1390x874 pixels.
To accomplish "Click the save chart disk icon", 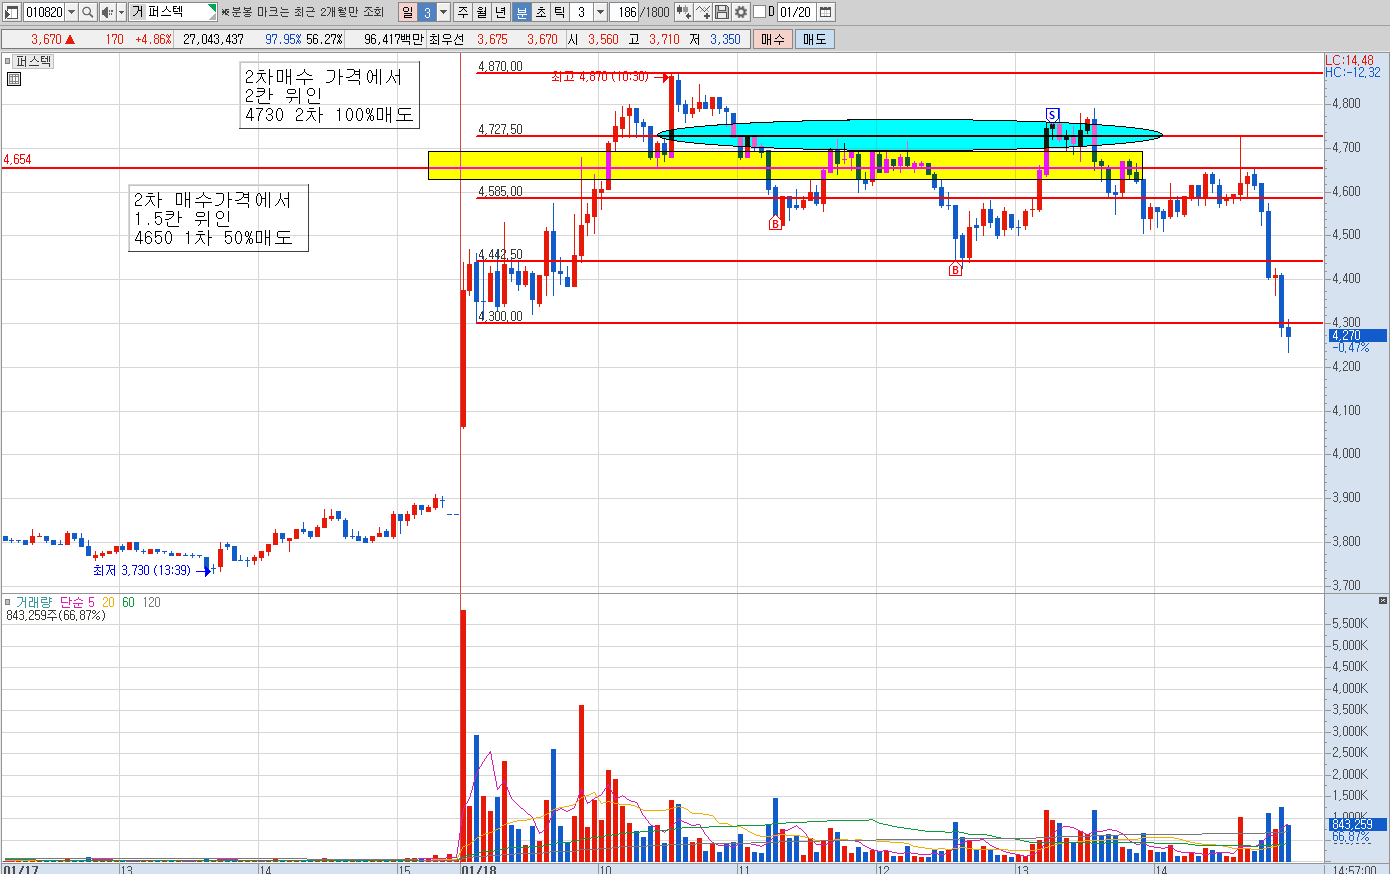I will [x=722, y=12].
